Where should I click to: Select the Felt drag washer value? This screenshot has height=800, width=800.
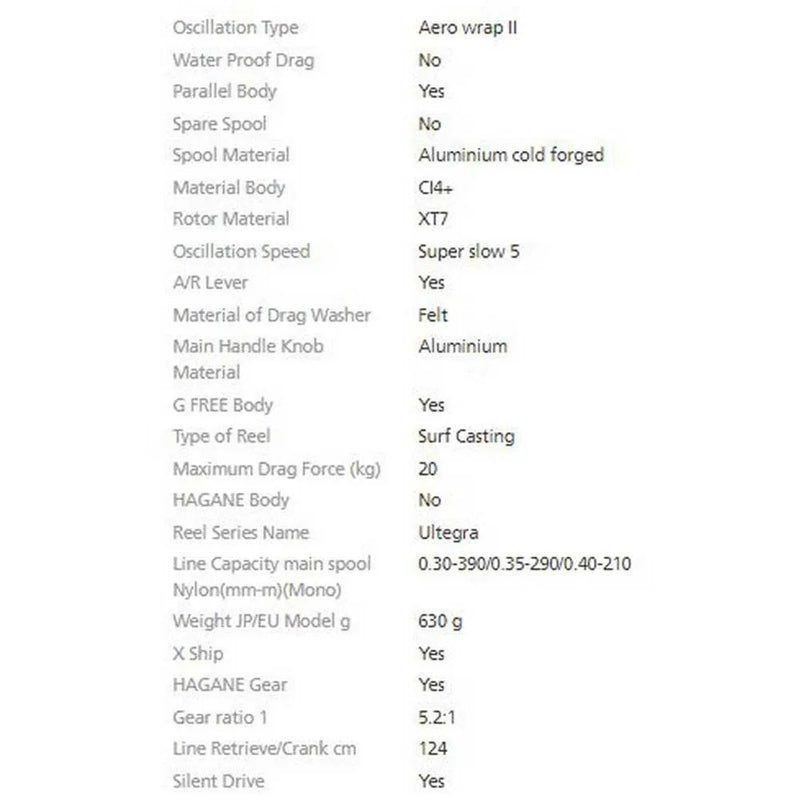point(433,315)
